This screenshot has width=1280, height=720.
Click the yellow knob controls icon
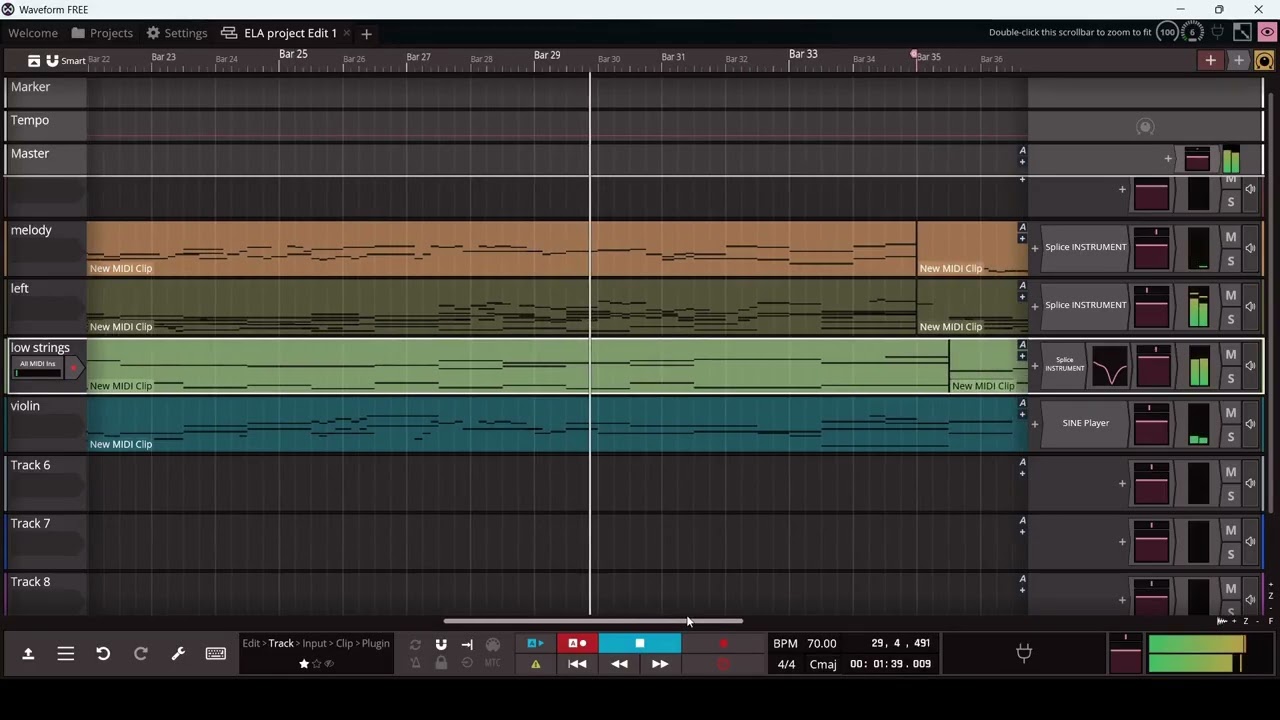(1264, 61)
